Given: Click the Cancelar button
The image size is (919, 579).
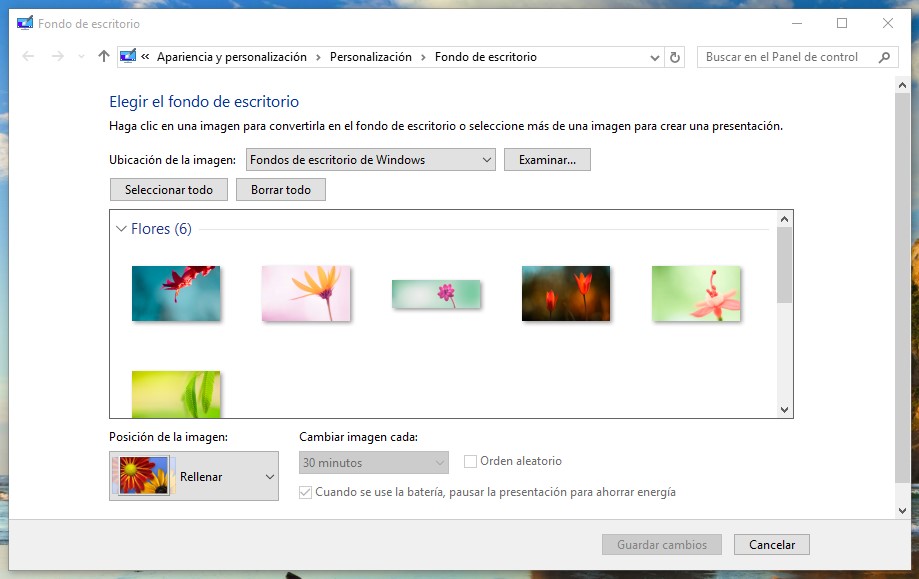Looking at the screenshot, I should coord(771,544).
